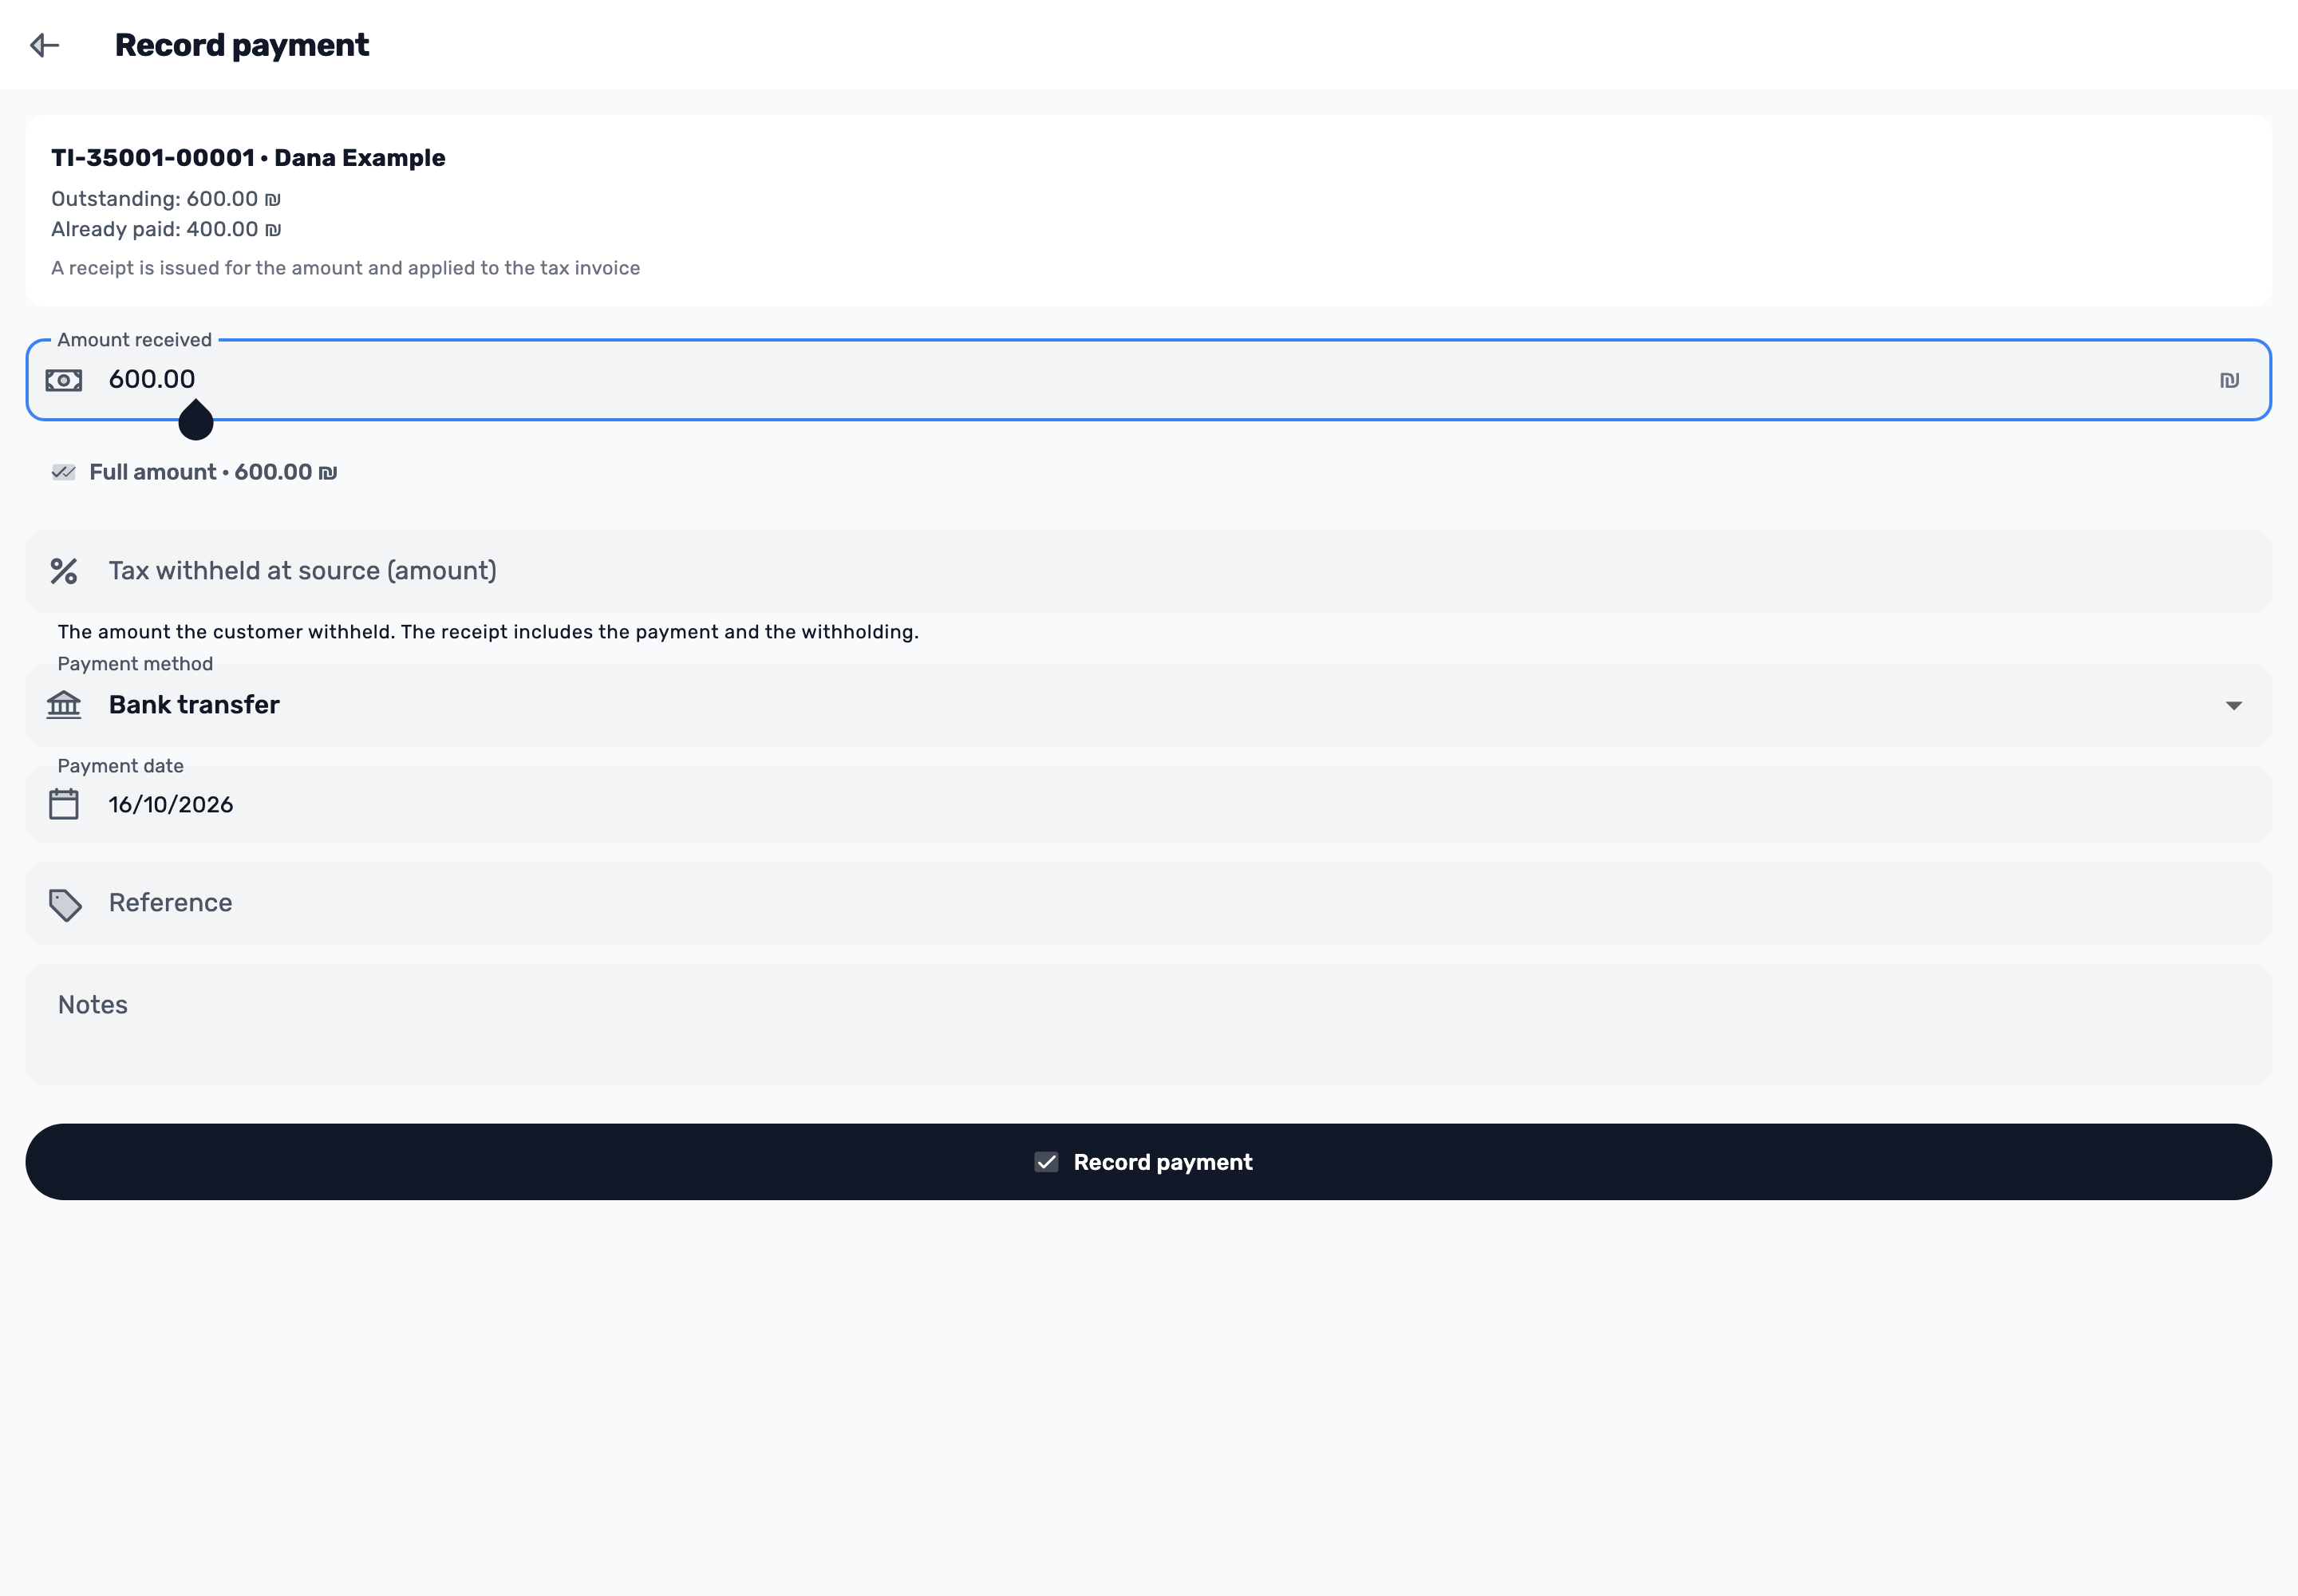This screenshot has height=1596, width=2298.
Task: Click the Payment date field 16/10/2026
Action: (x=1148, y=804)
